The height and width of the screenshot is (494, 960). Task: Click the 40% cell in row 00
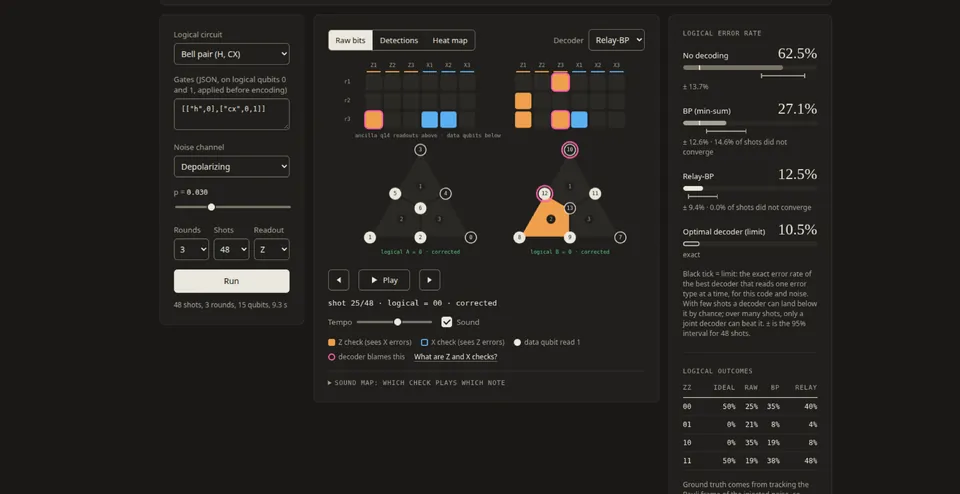(809, 406)
